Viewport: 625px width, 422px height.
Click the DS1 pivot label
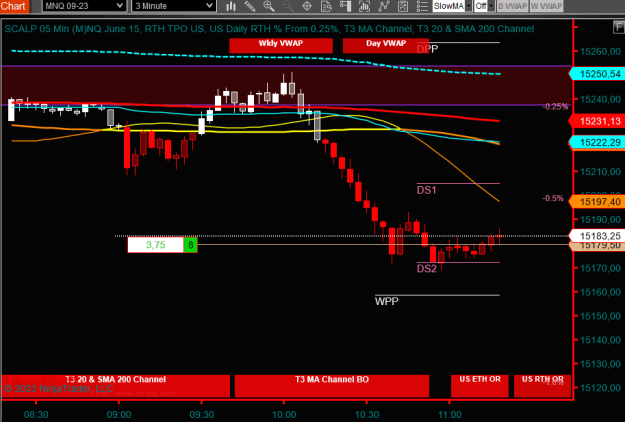[x=426, y=190]
